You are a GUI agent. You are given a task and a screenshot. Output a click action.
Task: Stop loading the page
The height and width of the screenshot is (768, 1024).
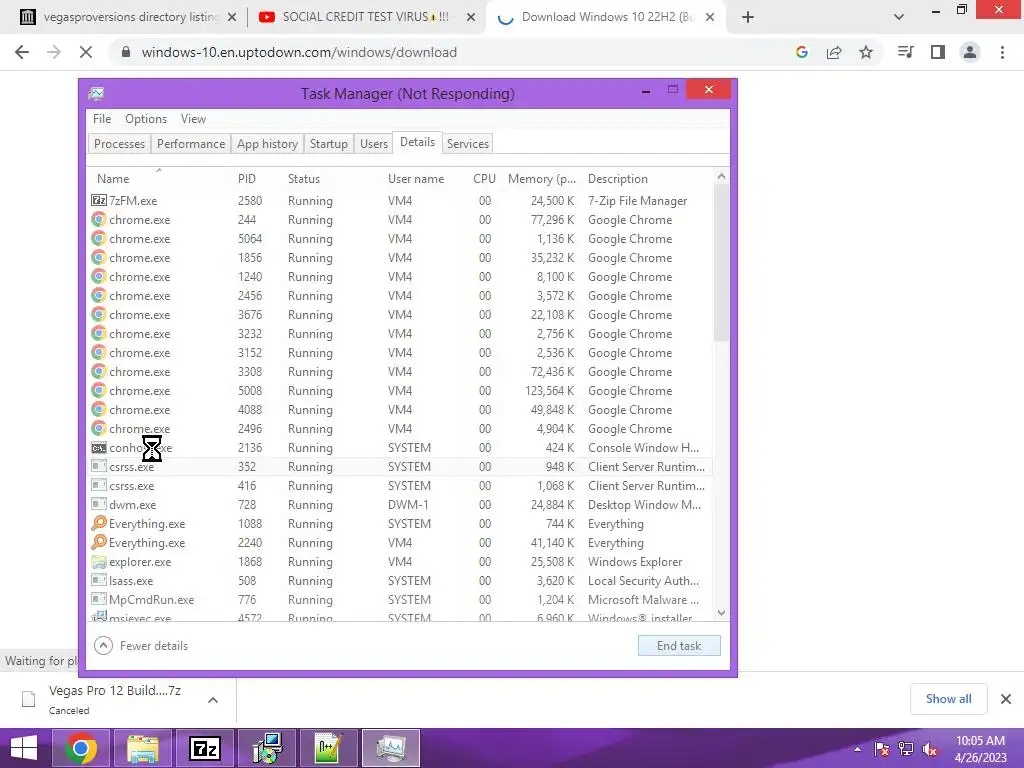point(86,52)
